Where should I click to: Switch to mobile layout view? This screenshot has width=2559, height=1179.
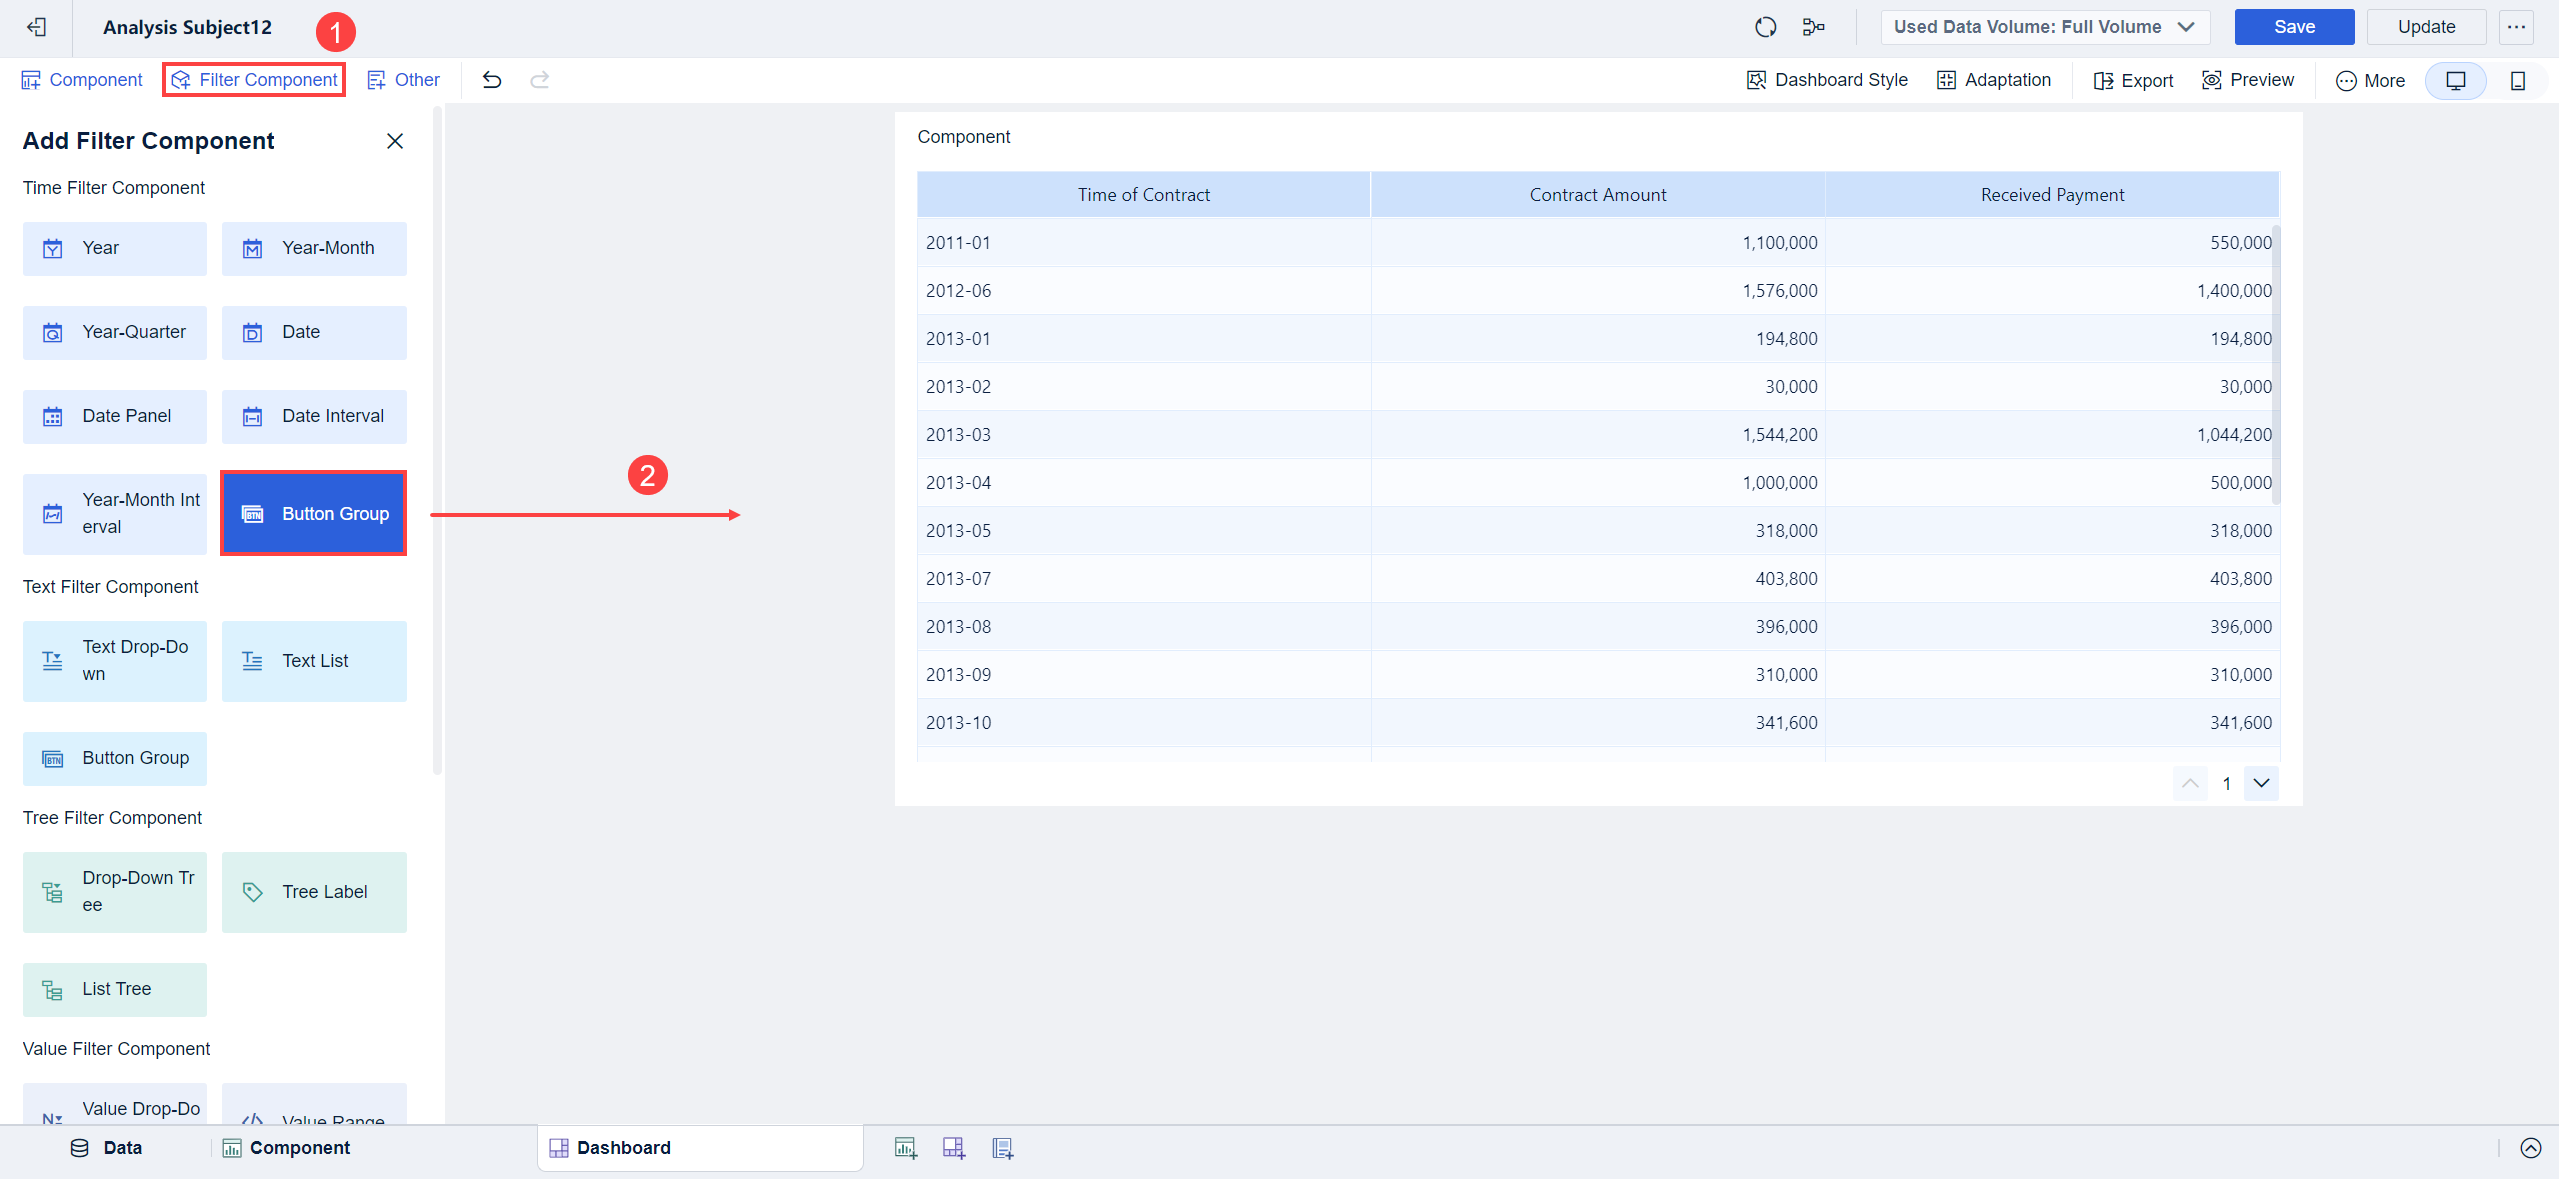tap(2518, 81)
